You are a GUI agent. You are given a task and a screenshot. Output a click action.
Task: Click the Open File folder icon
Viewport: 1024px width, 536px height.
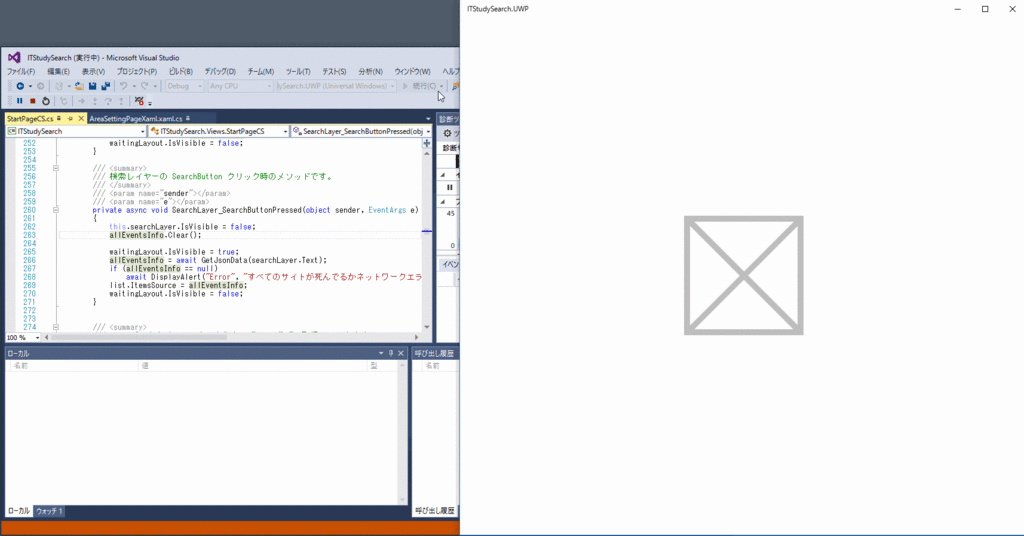(79, 86)
